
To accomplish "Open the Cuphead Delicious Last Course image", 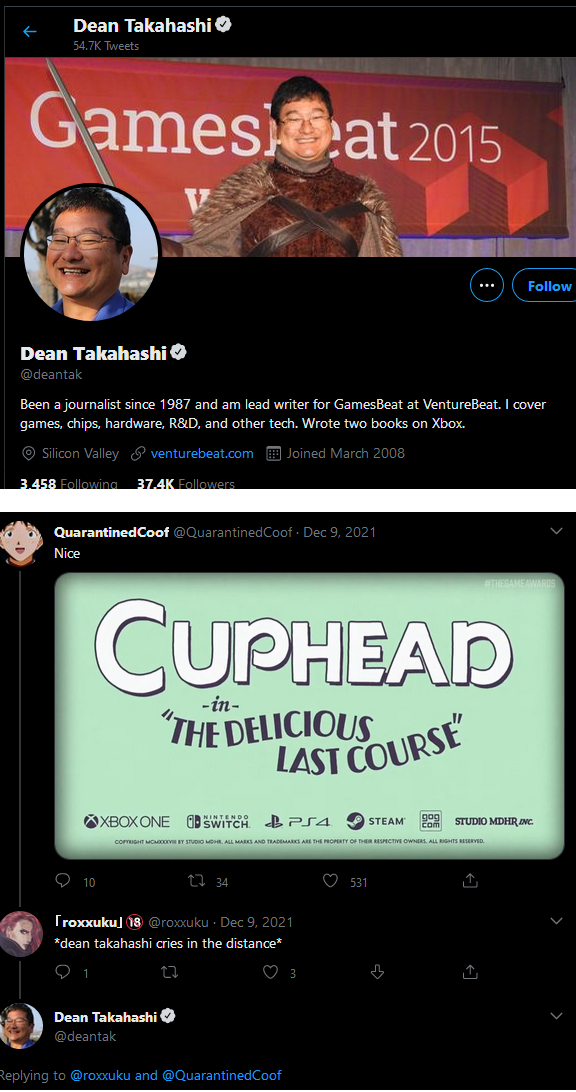I will coord(309,715).
